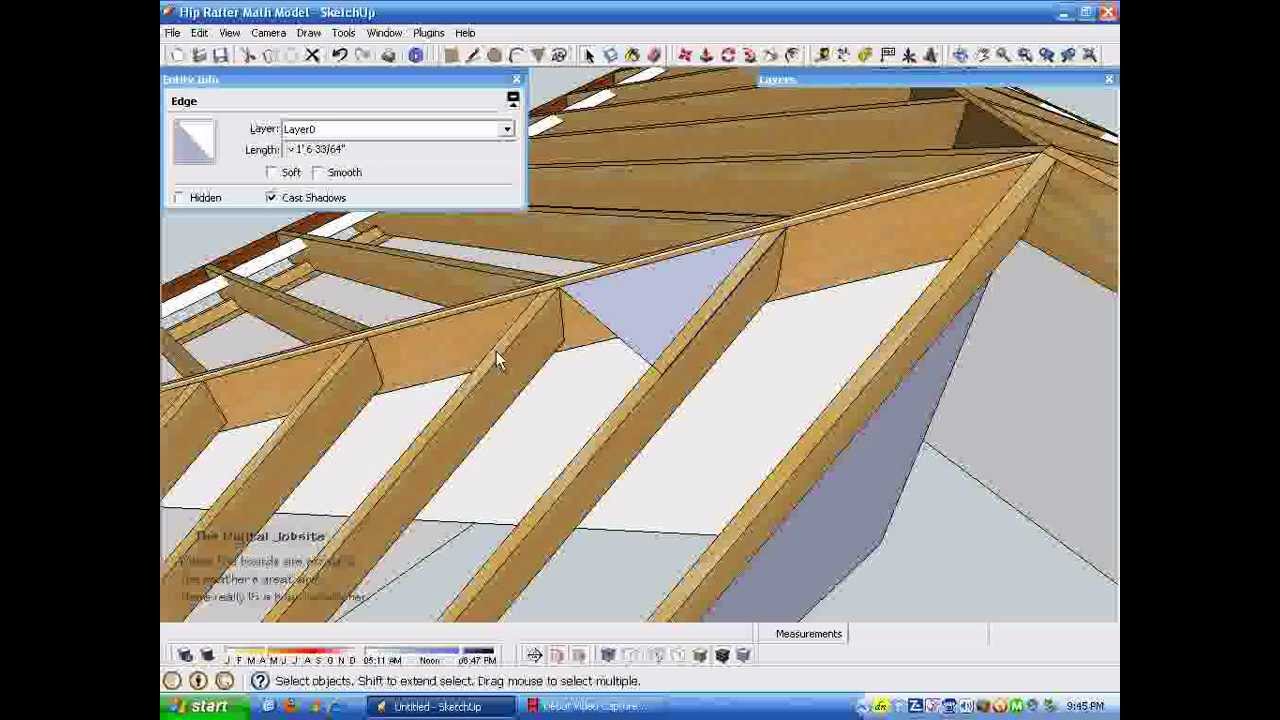Click the Shaded with Textures style icon
The width and height of the screenshot is (1280, 720).
tap(722, 655)
